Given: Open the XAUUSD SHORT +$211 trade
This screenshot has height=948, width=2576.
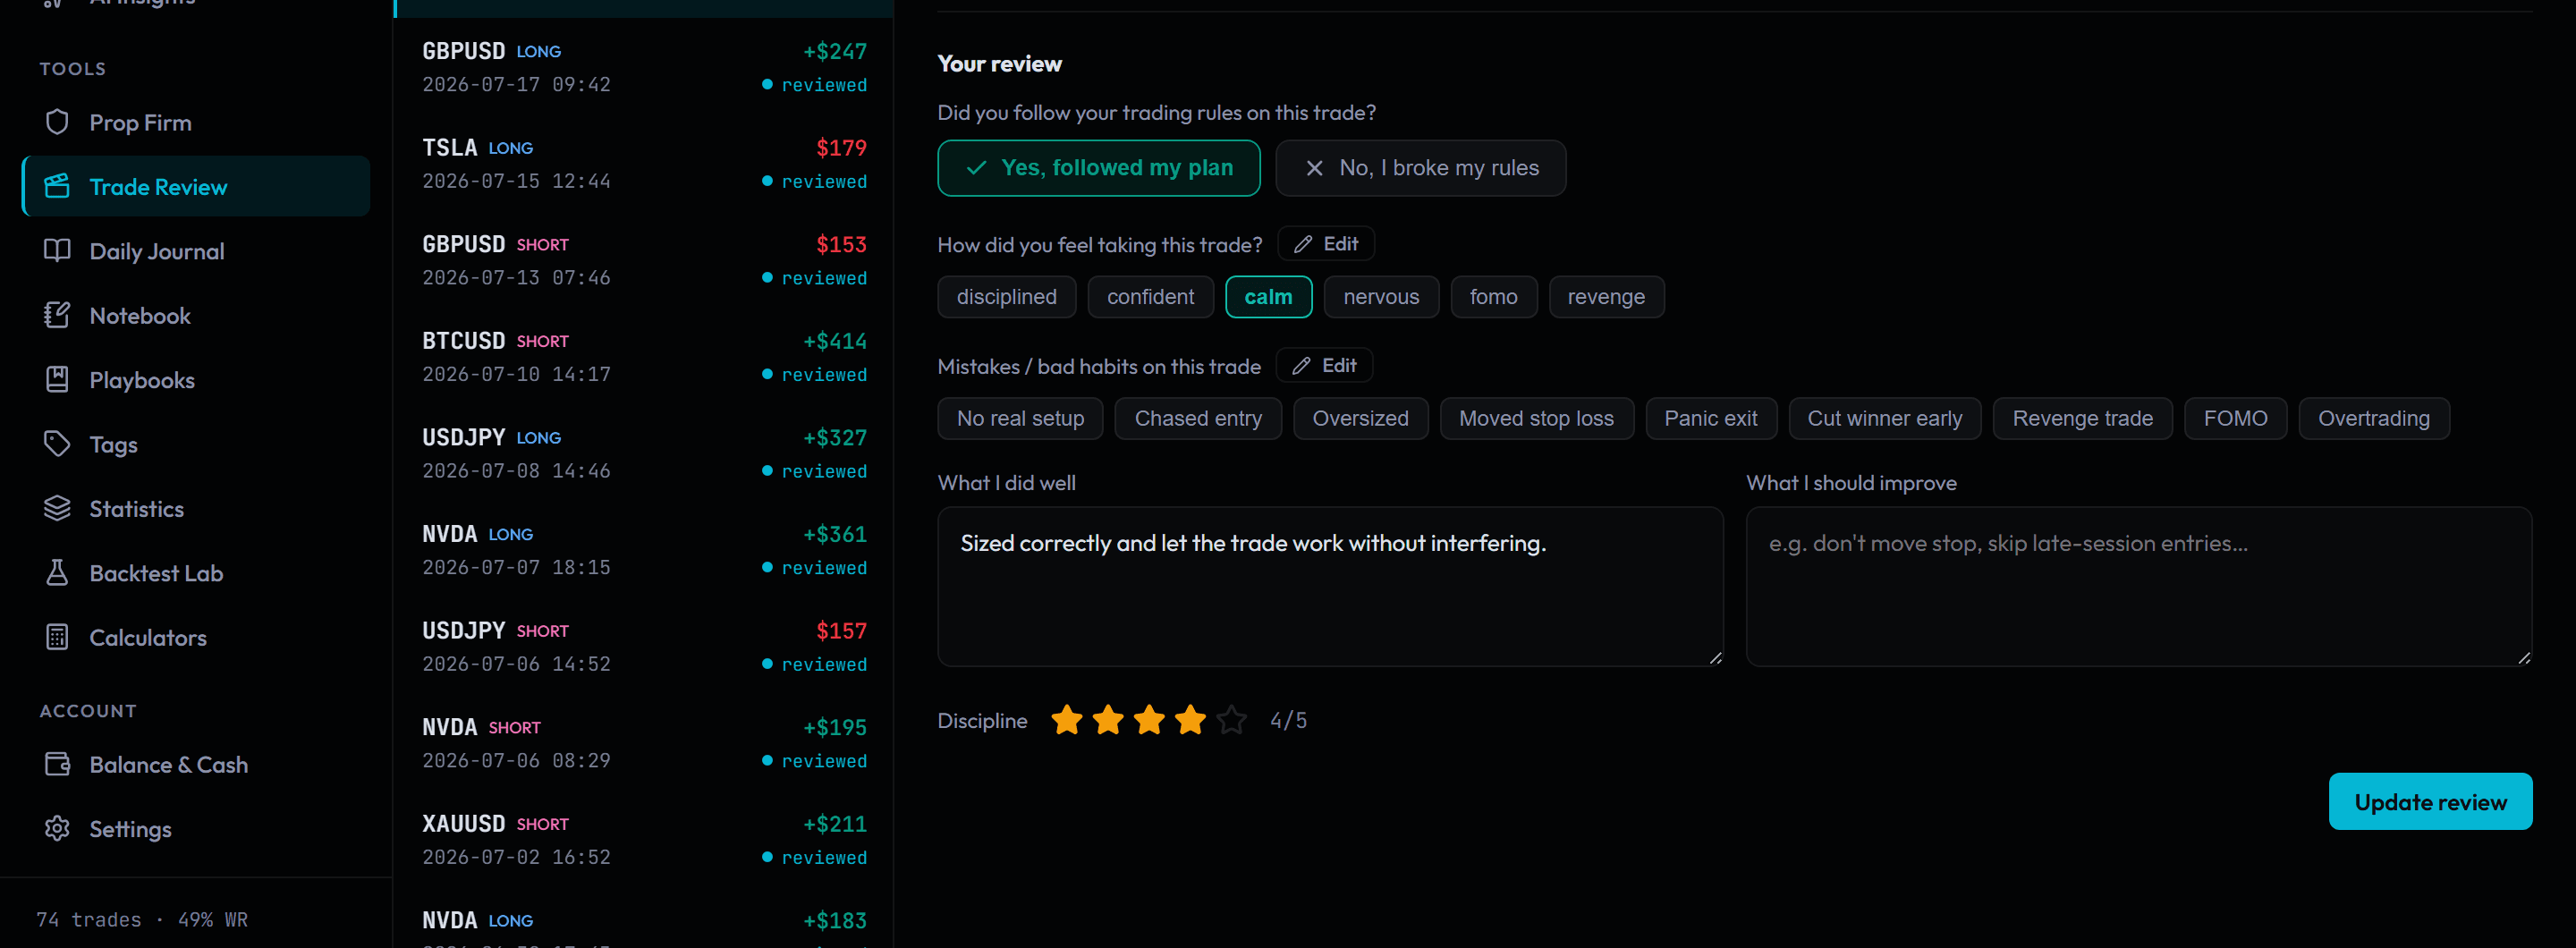Looking at the screenshot, I should pyautogui.click(x=644, y=840).
